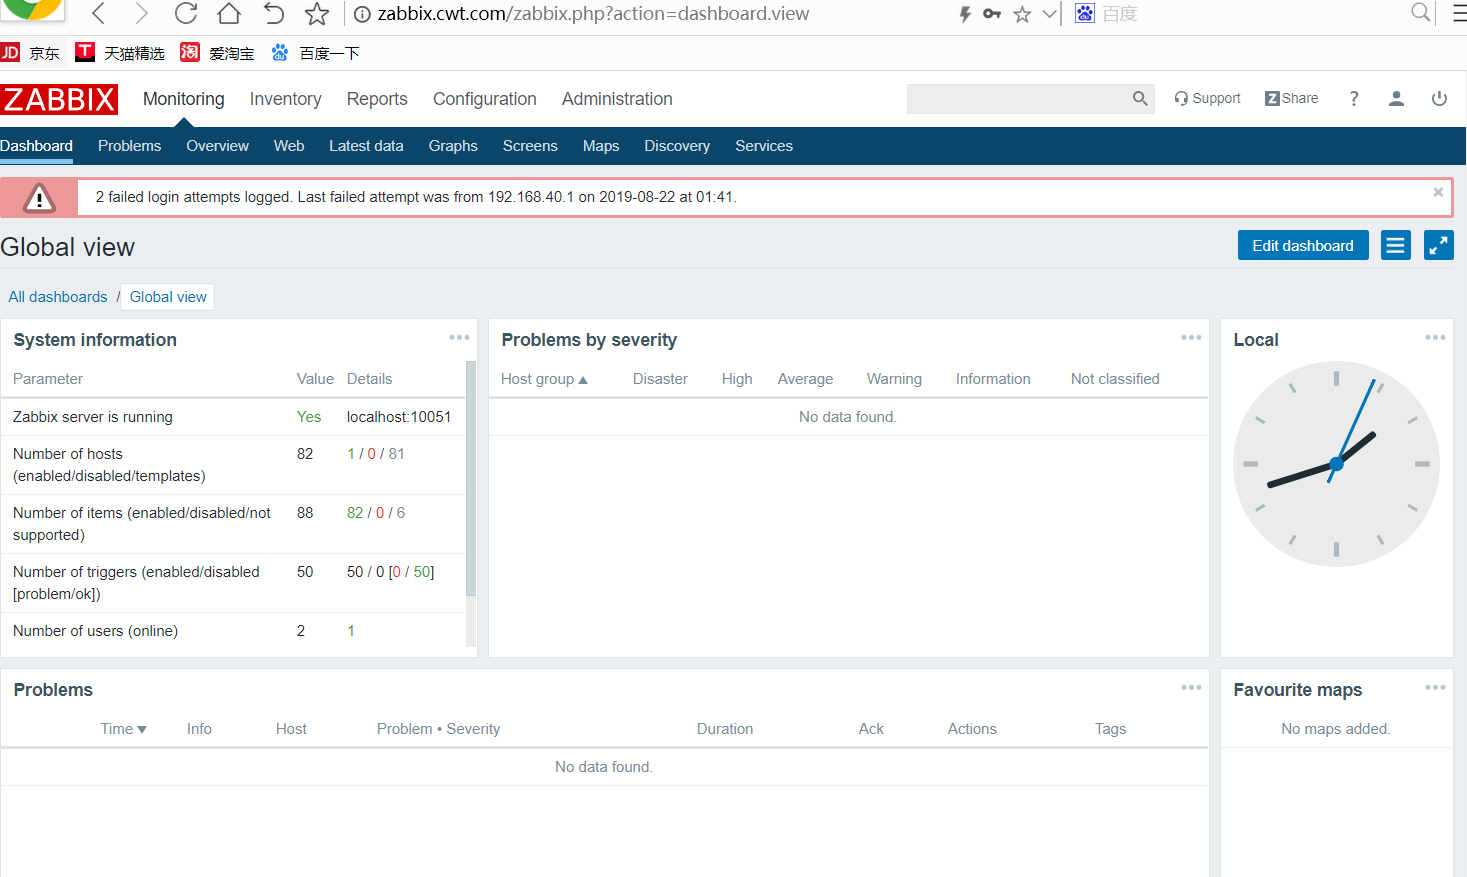This screenshot has height=877, width=1467.
Task: Open the Web monitoring tab
Action: point(289,146)
